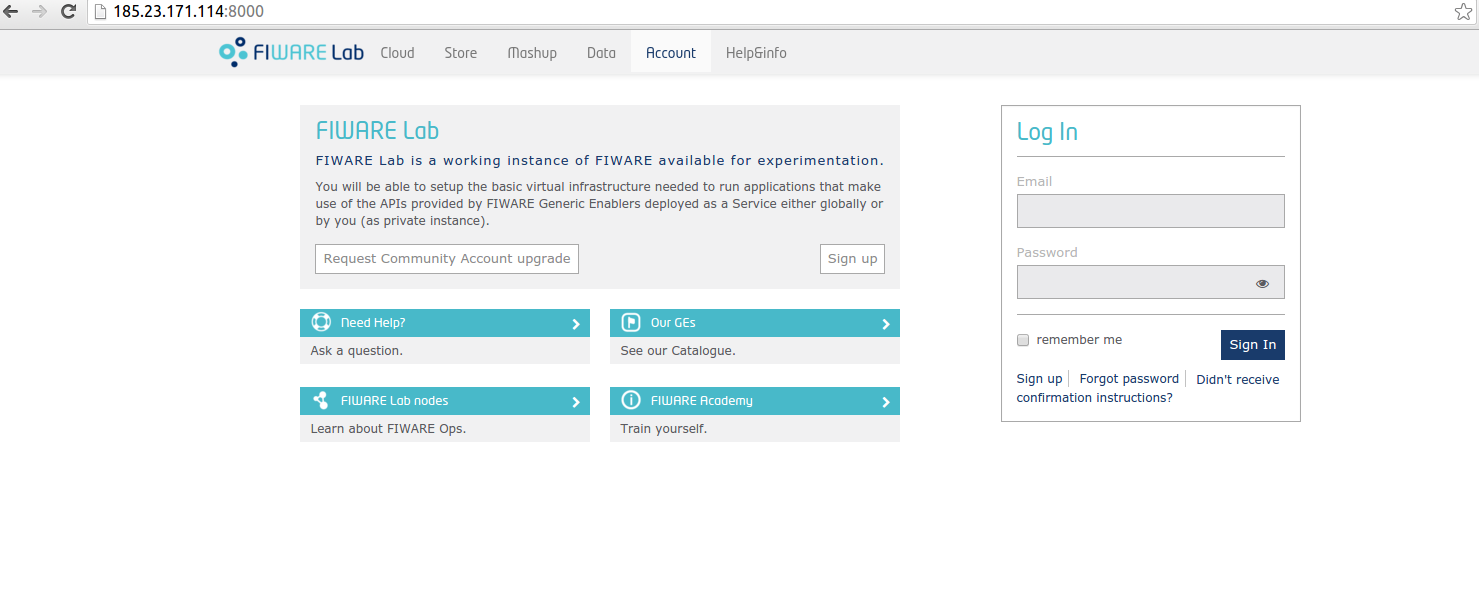Viewport: 1479px width, 597px height.
Task: Click the FIWARE Lab logo
Action: [291, 52]
